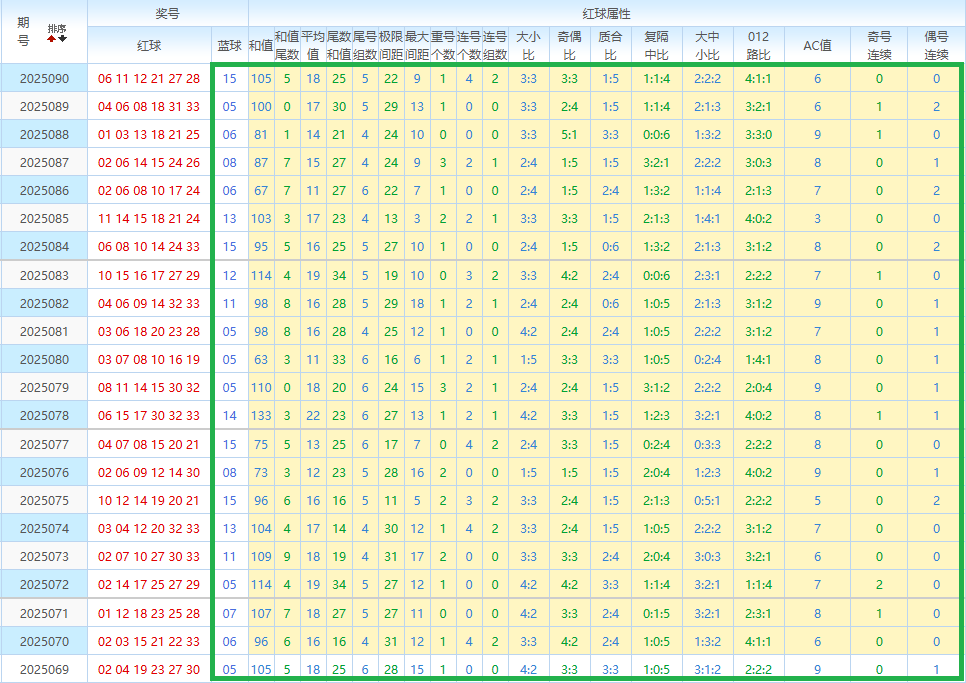The height and width of the screenshot is (683, 966).
Task: Click red balls 02 06 14 15 24 26
Action: [x=149, y=163]
